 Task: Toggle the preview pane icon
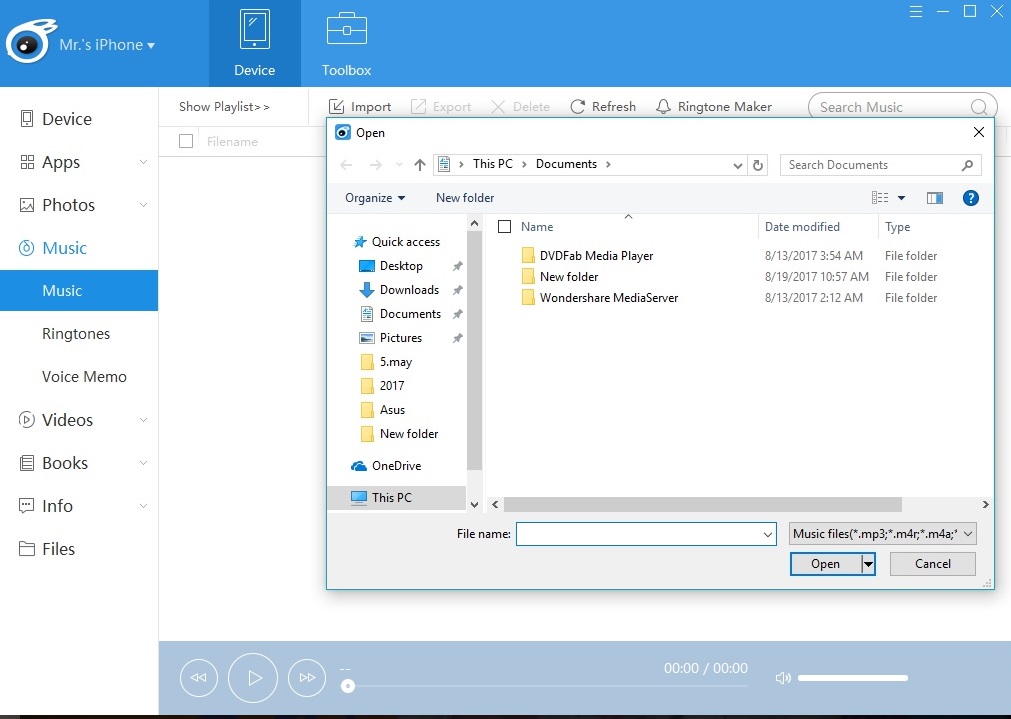coord(935,198)
